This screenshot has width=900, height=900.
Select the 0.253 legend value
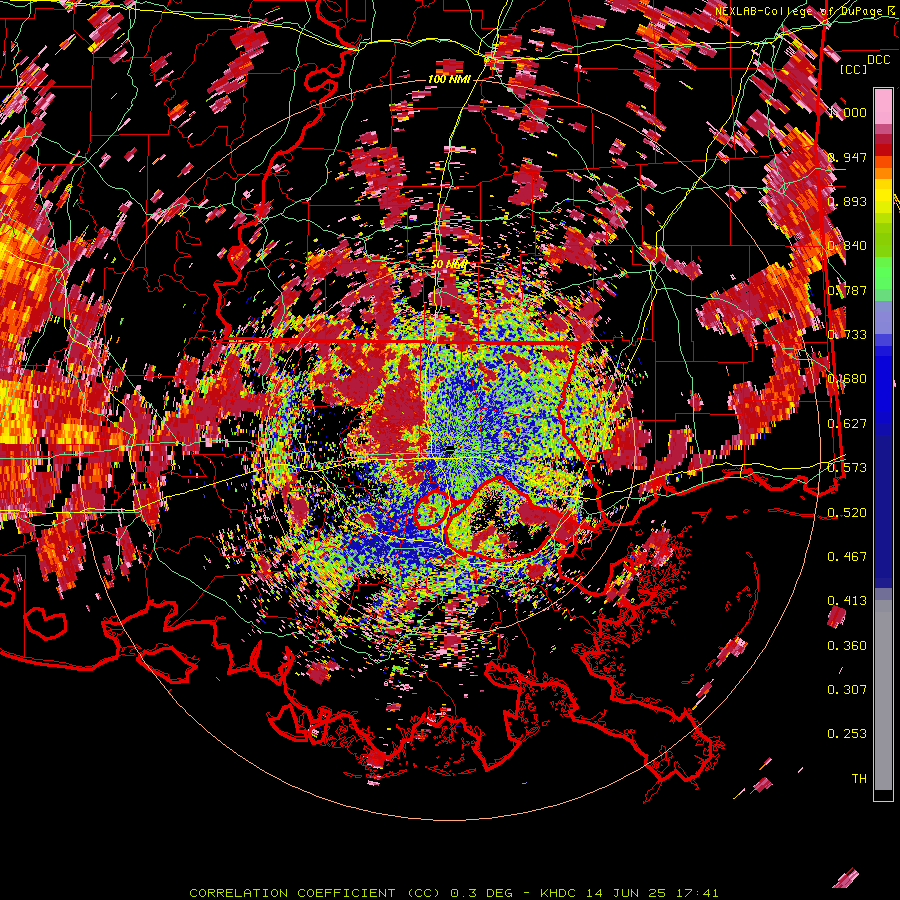click(847, 734)
